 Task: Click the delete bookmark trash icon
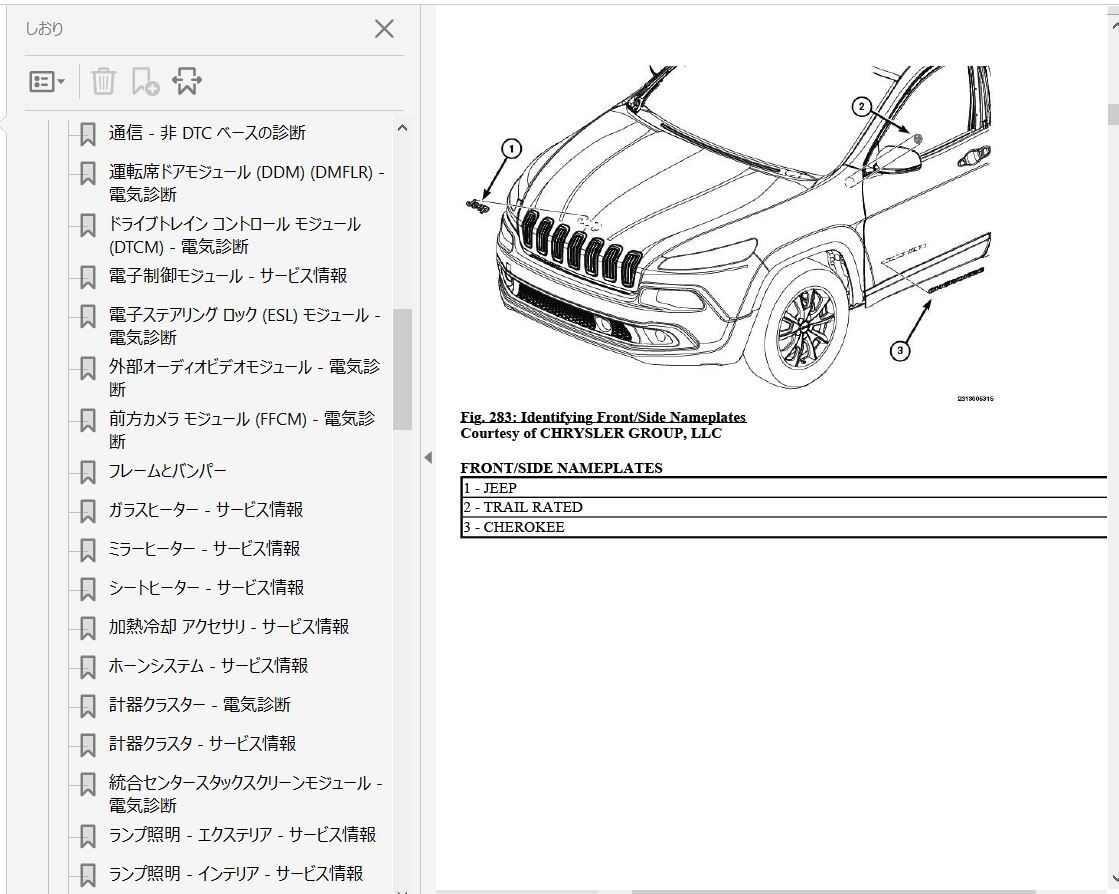[x=104, y=82]
